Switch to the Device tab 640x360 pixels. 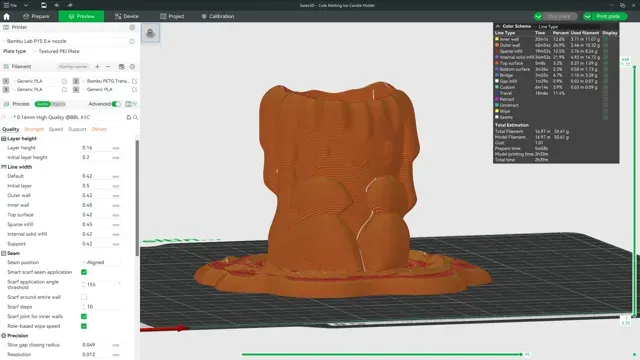tap(127, 16)
